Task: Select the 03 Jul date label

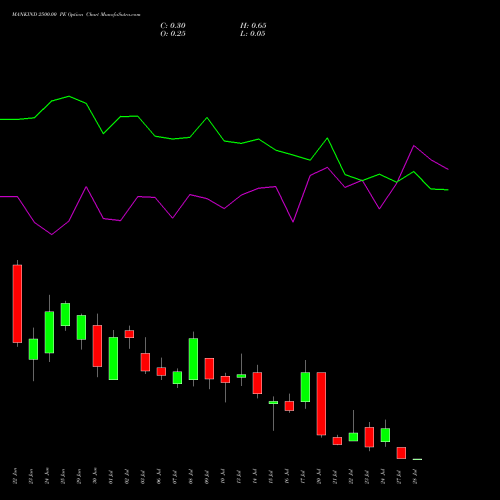Action: [x=143, y=476]
